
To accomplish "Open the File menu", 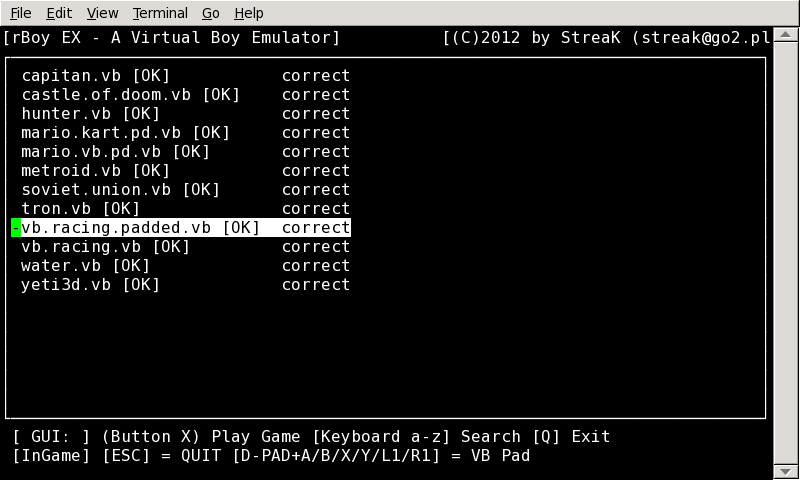I will (21, 13).
